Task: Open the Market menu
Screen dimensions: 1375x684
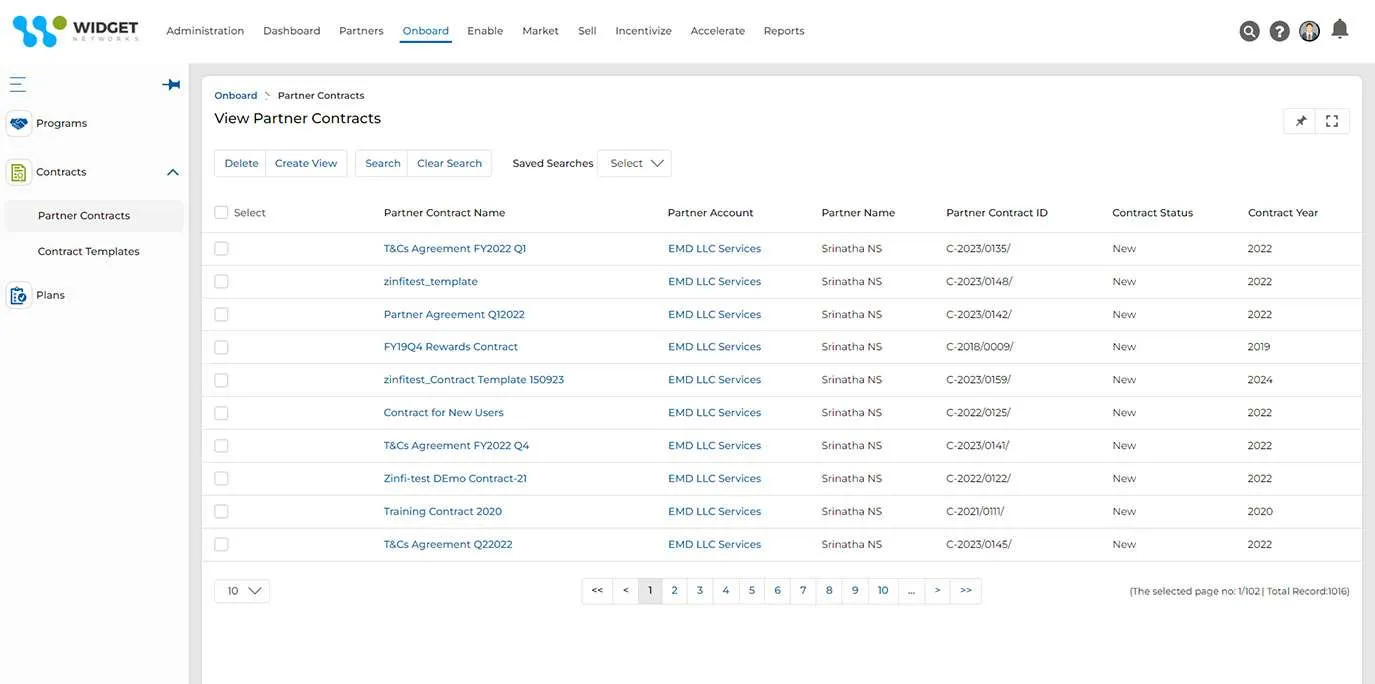Action: (540, 31)
